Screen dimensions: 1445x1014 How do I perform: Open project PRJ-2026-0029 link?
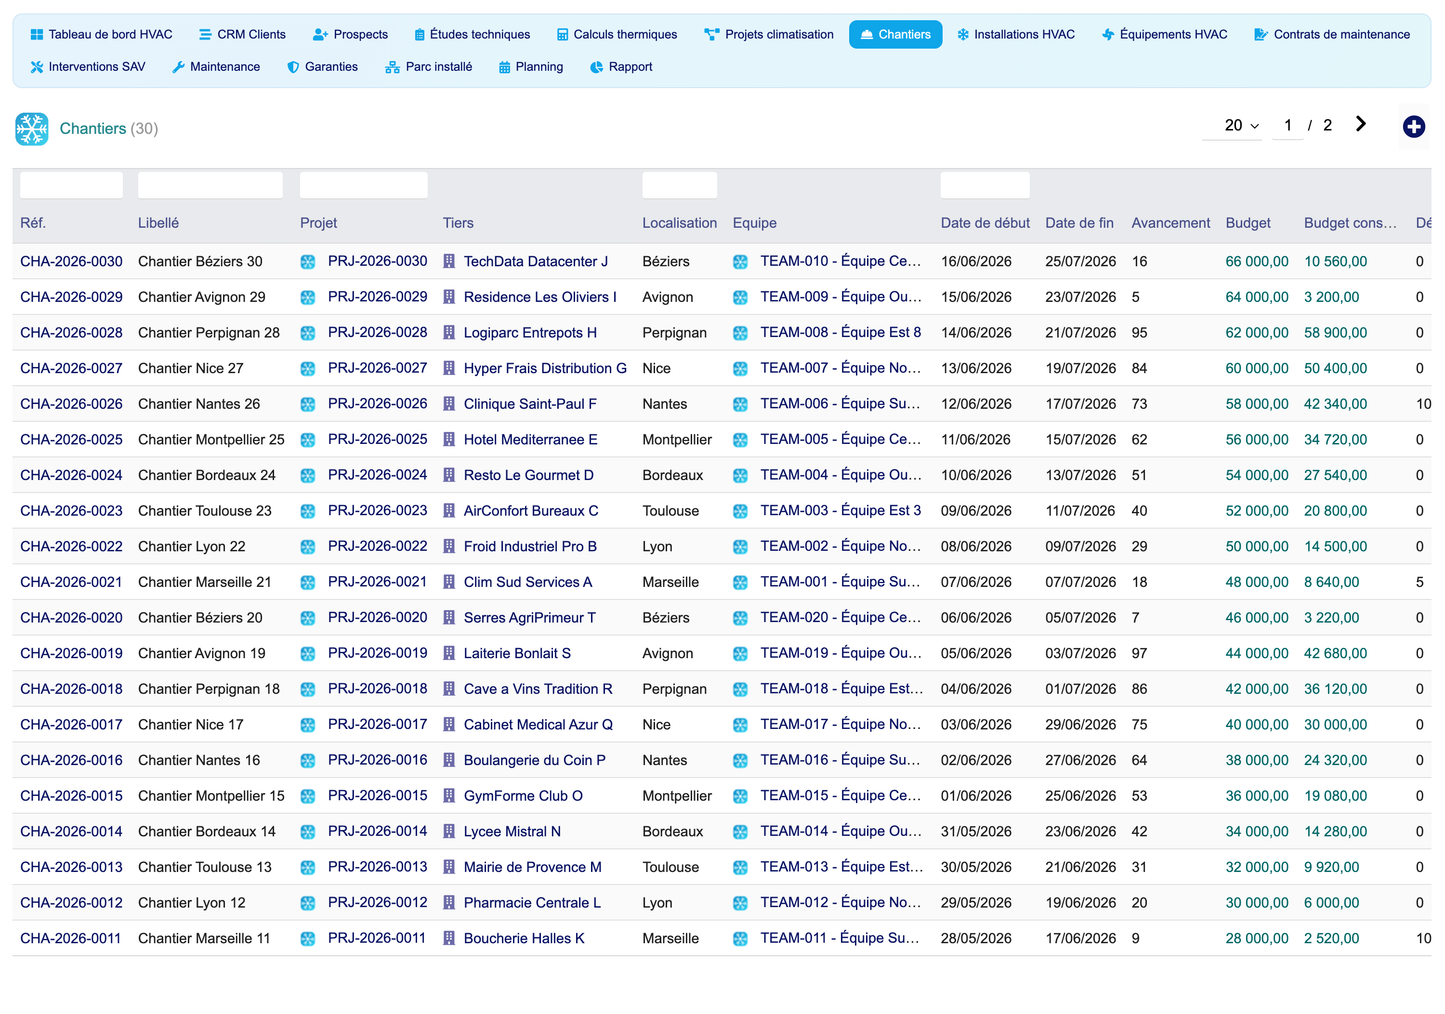click(x=377, y=297)
